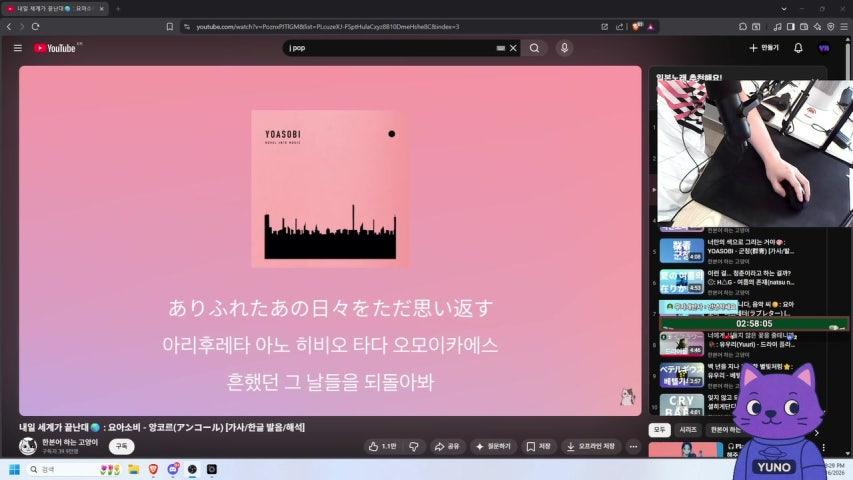Save the video with 저장 button
This screenshot has height=480, width=853.
(x=538, y=446)
